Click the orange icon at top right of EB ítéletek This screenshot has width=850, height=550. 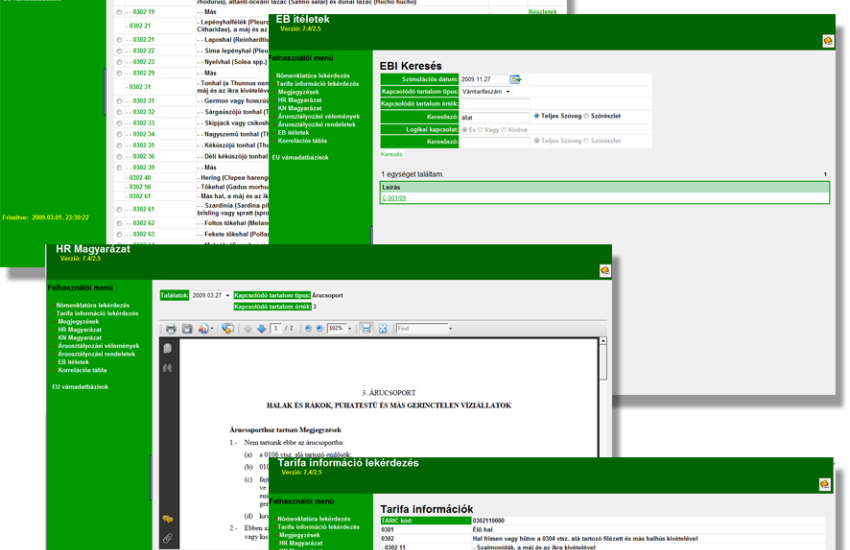(x=827, y=41)
